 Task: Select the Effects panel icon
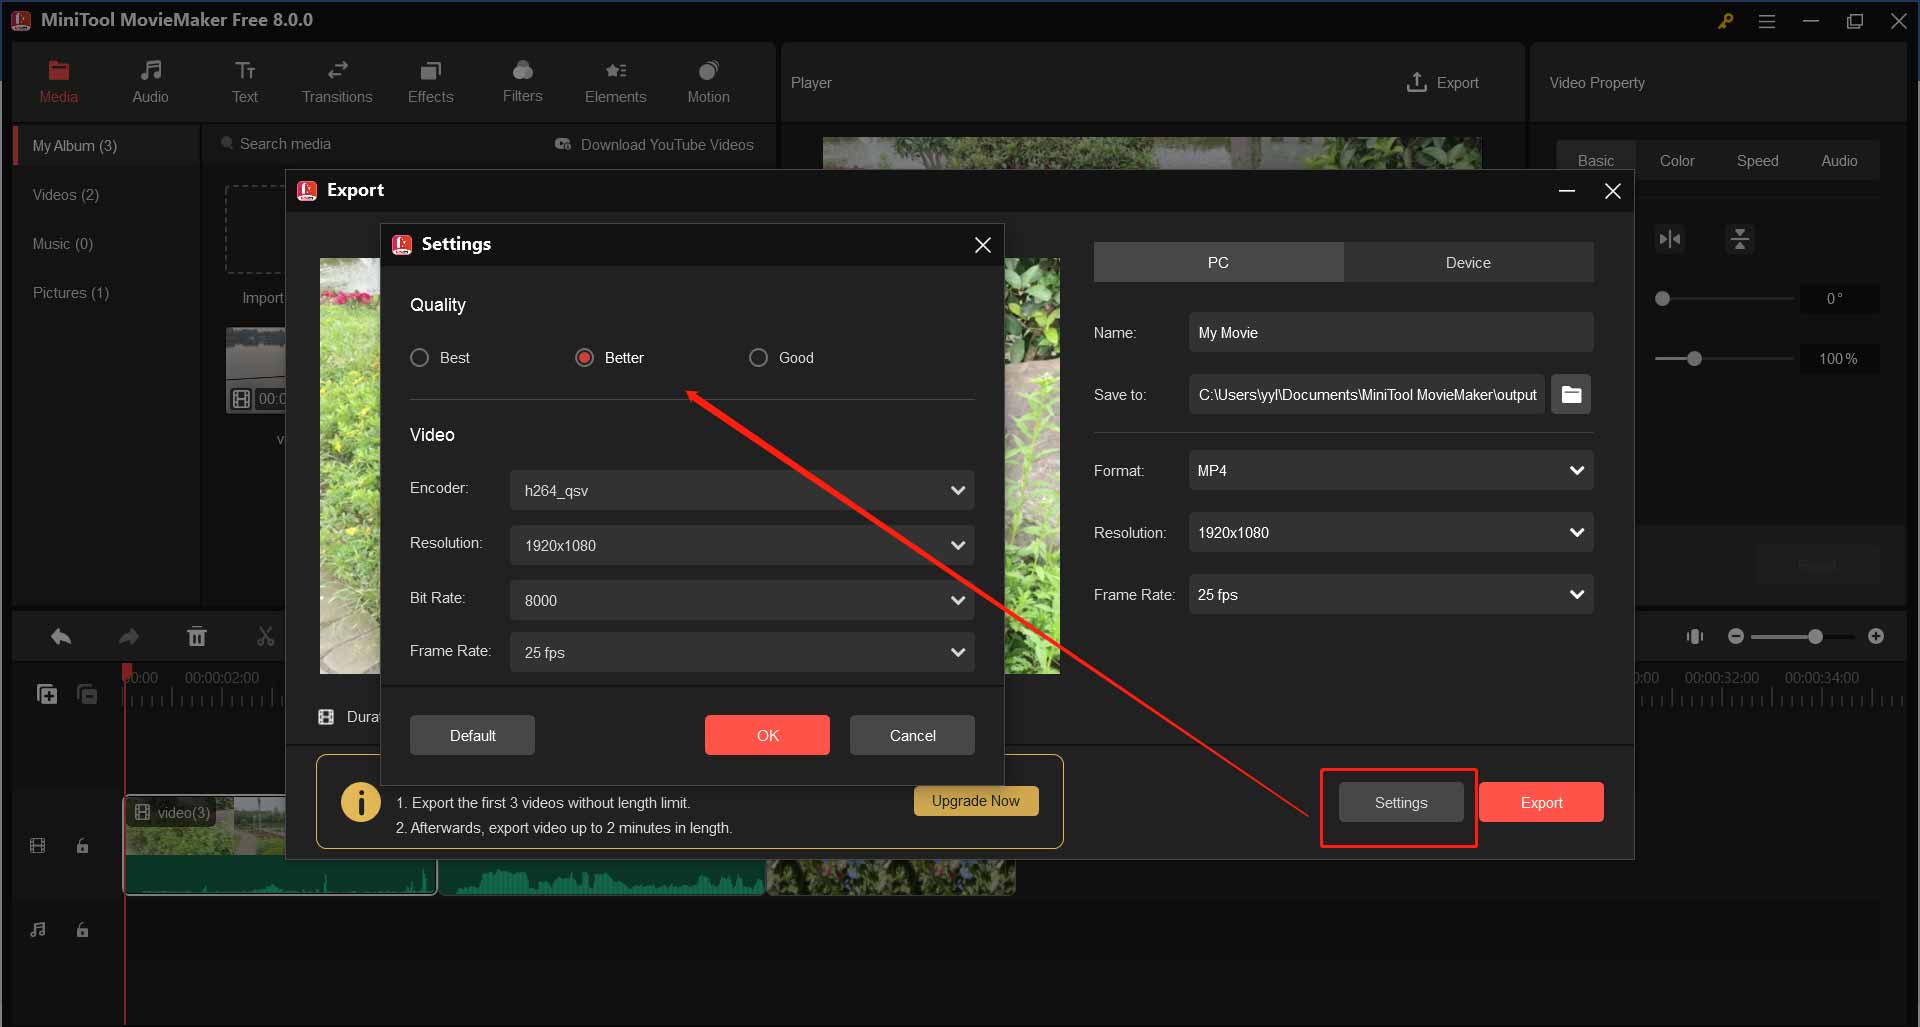pos(430,80)
